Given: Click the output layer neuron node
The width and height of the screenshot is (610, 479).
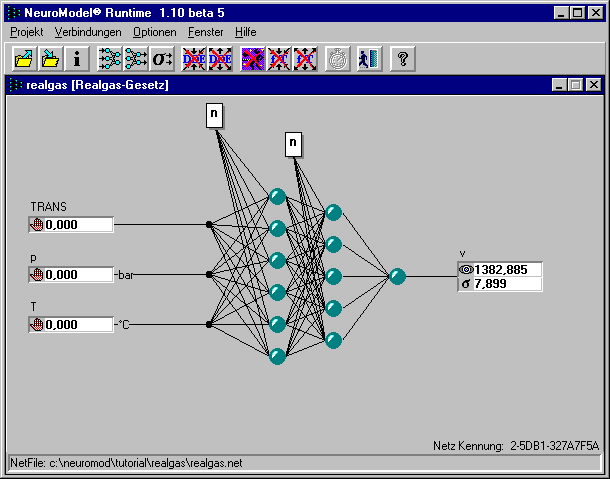Looking at the screenshot, I should (397, 276).
